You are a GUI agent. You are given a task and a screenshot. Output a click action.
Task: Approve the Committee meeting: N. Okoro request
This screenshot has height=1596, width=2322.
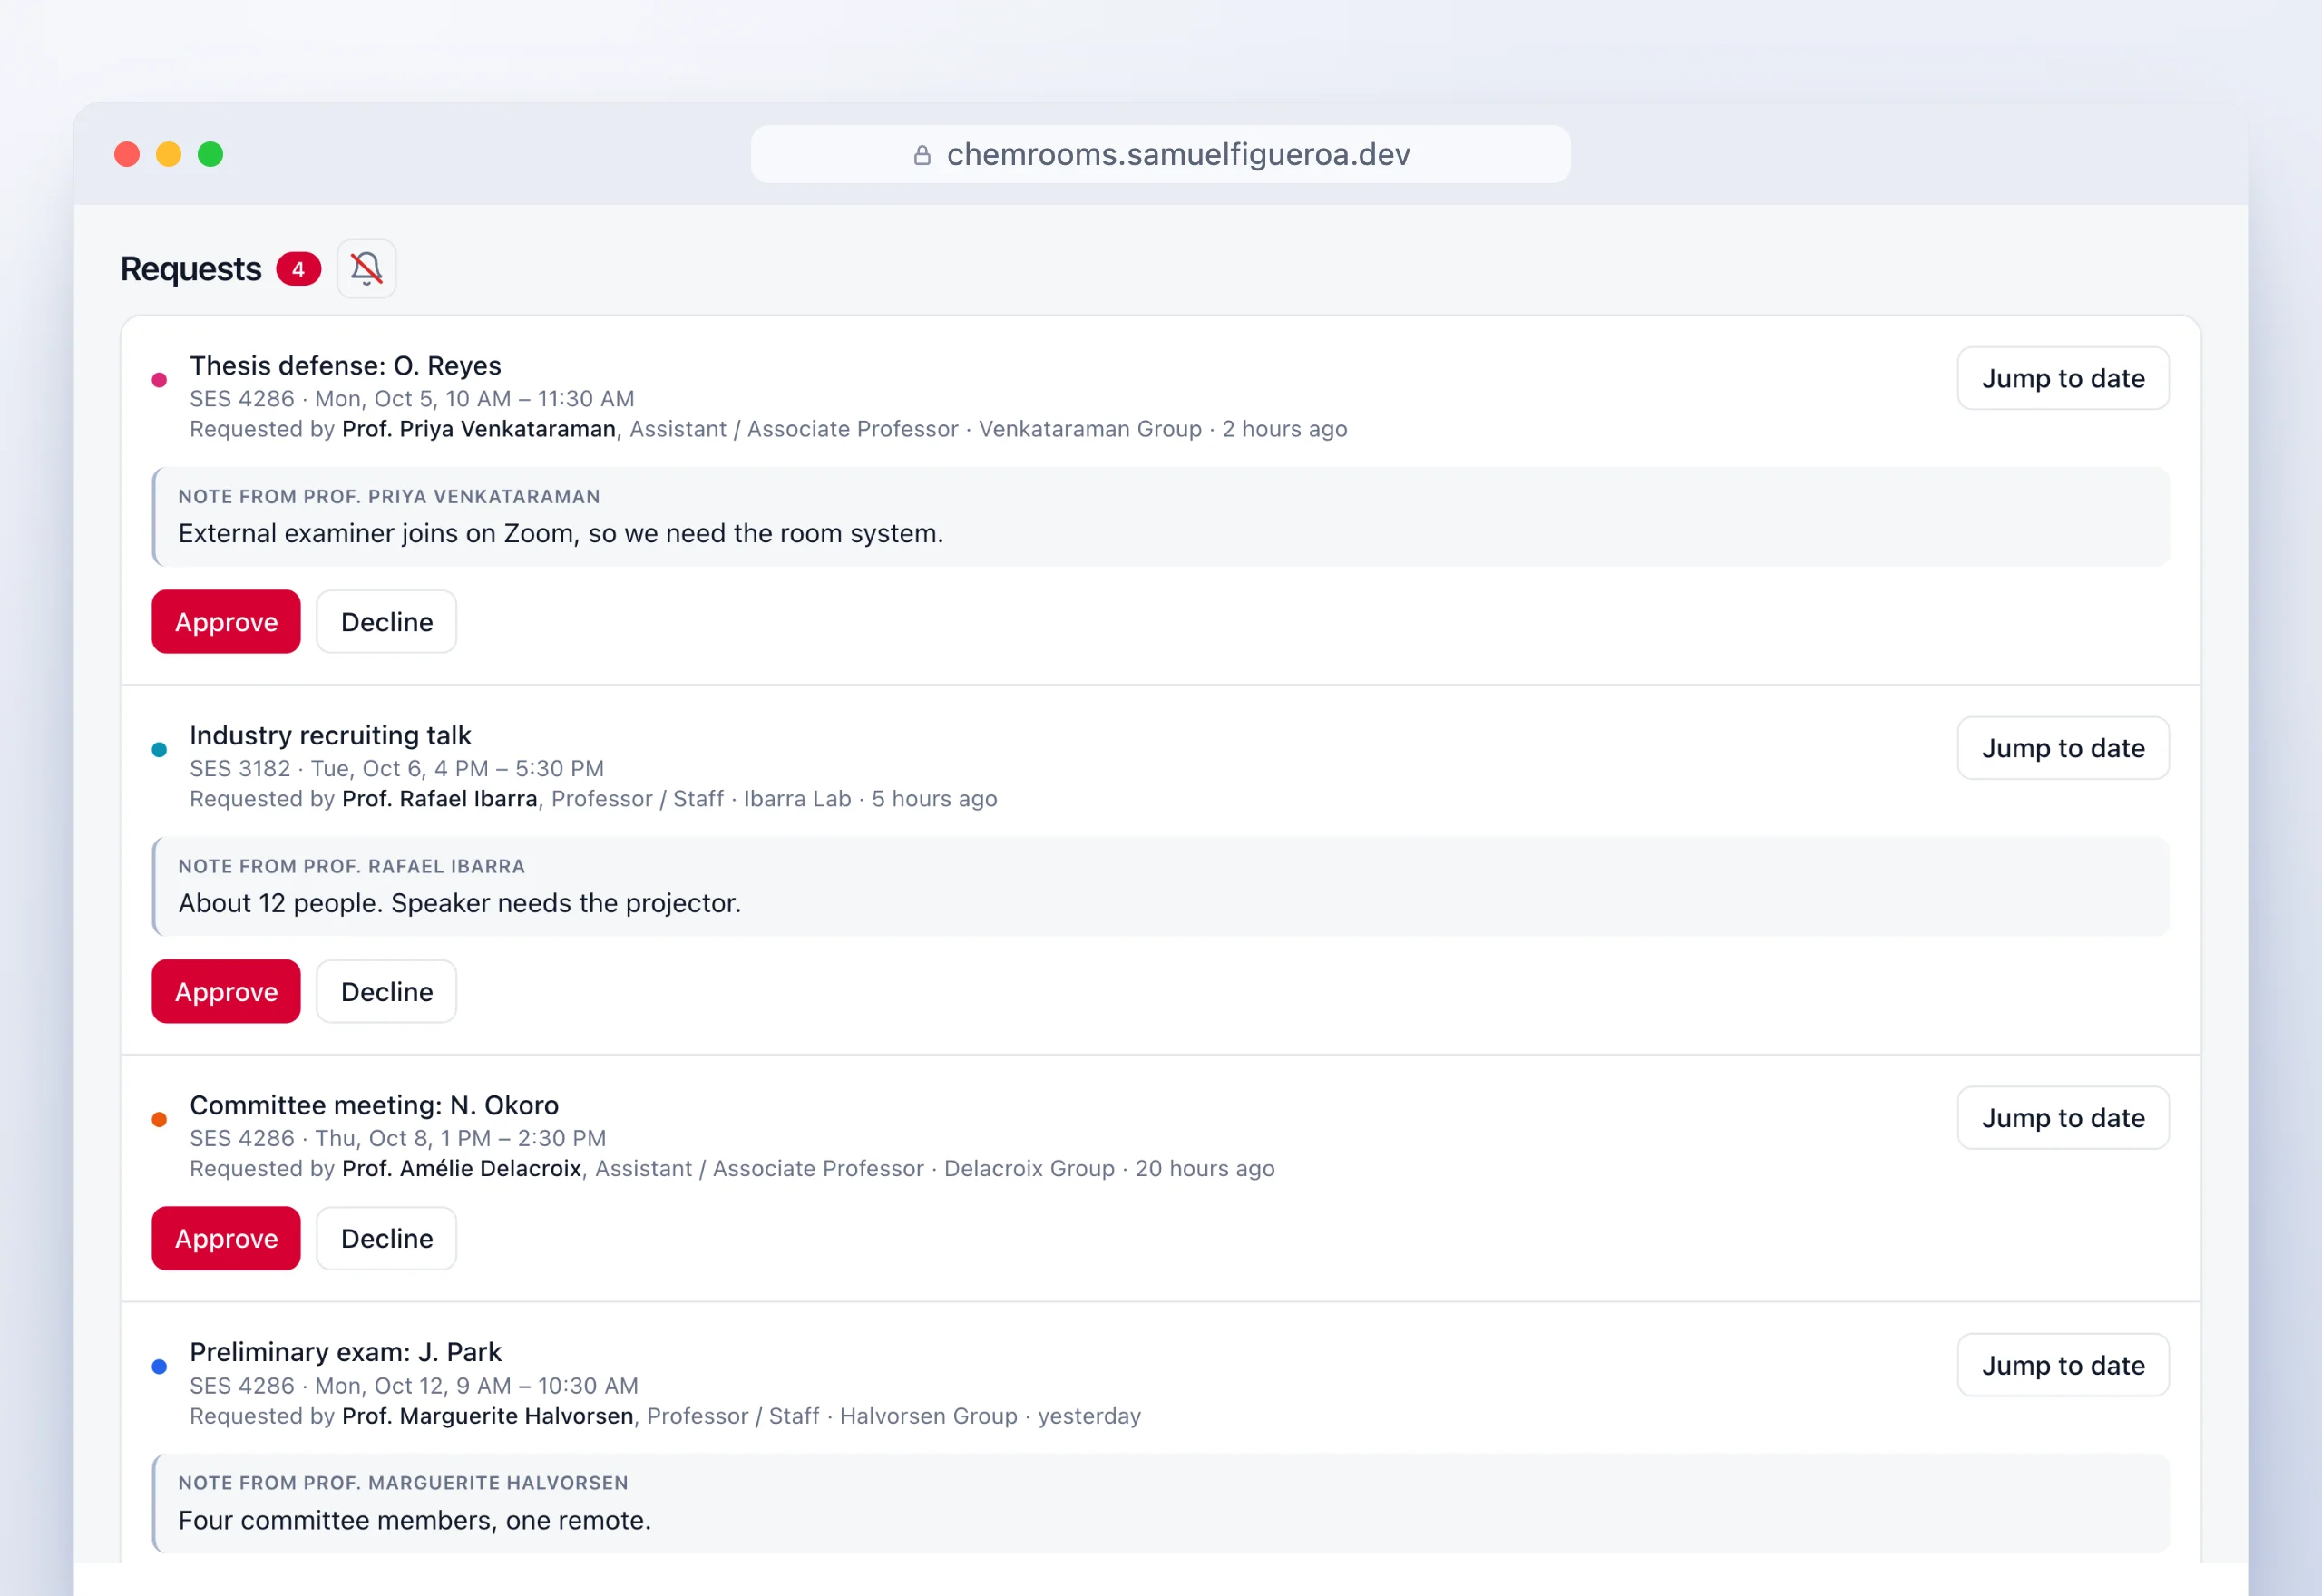pyautogui.click(x=226, y=1239)
